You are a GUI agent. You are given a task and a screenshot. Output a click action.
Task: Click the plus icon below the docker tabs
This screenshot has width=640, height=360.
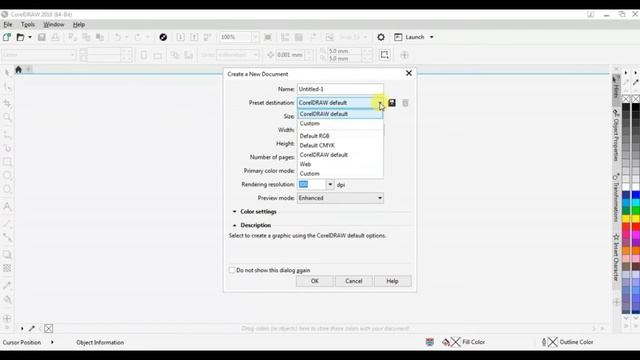coord(617,302)
